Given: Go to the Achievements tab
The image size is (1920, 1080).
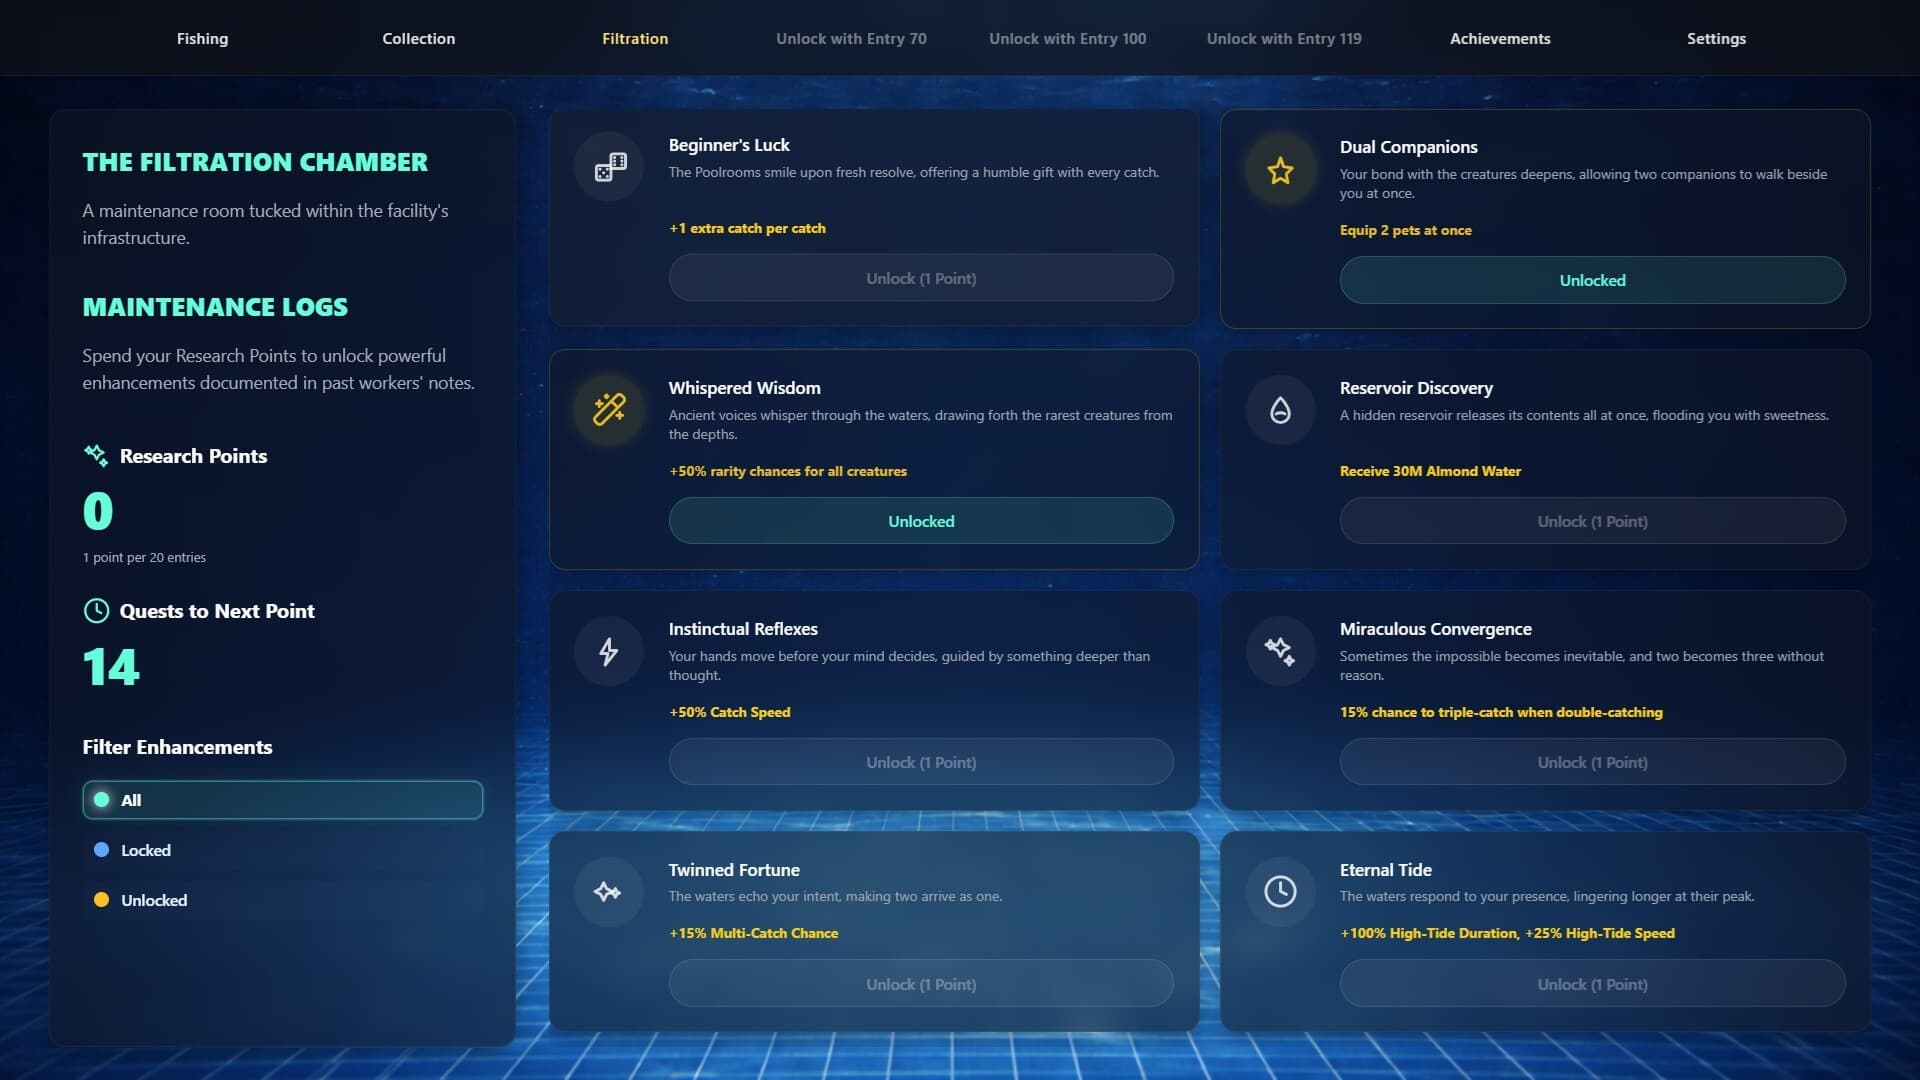Looking at the screenshot, I should click(x=1500, y=38).
